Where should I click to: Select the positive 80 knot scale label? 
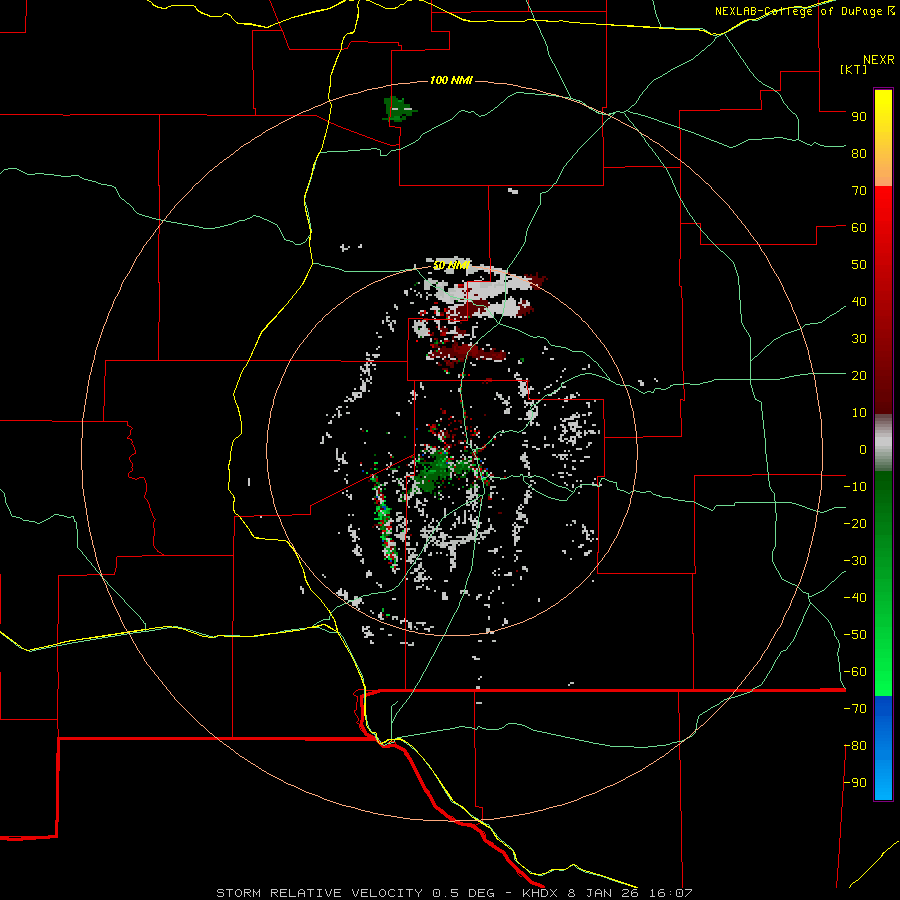click(859, 153)
